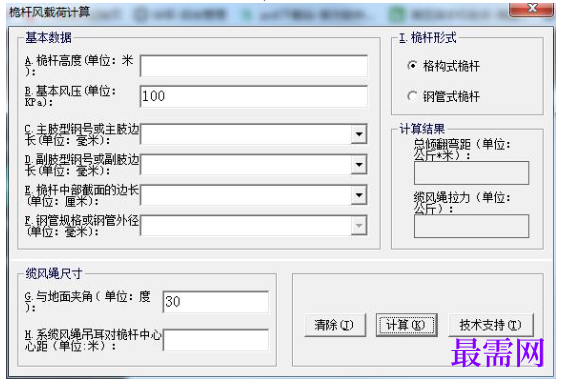Click the 缆风绳拉力 result box

pyautogui.click(x=471, y=226)
